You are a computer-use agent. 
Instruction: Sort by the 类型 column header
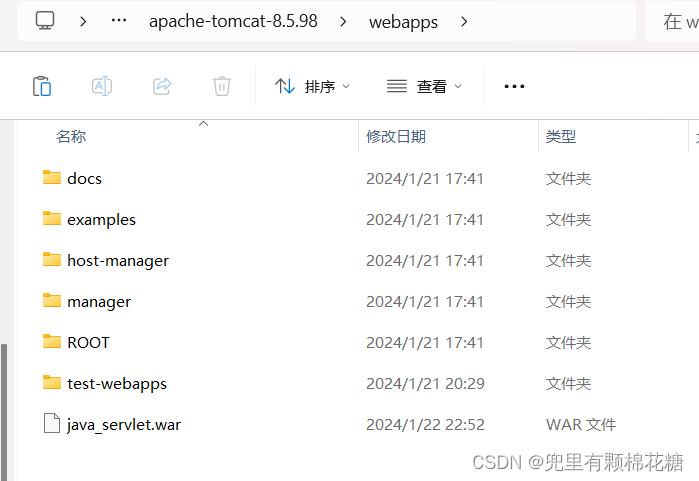pyautogui.click(x=561, y=136)
